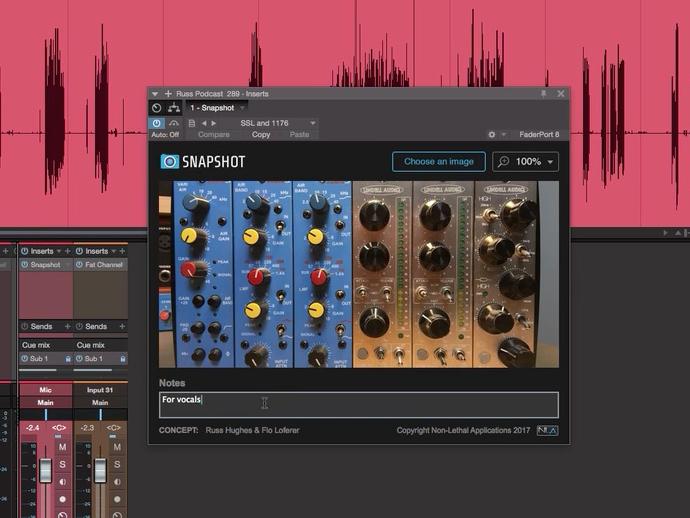The height and width of the screenshot is (518, 690).
Task: Select the Snapshot insert on Mic channel
Action: click(45, 265)
